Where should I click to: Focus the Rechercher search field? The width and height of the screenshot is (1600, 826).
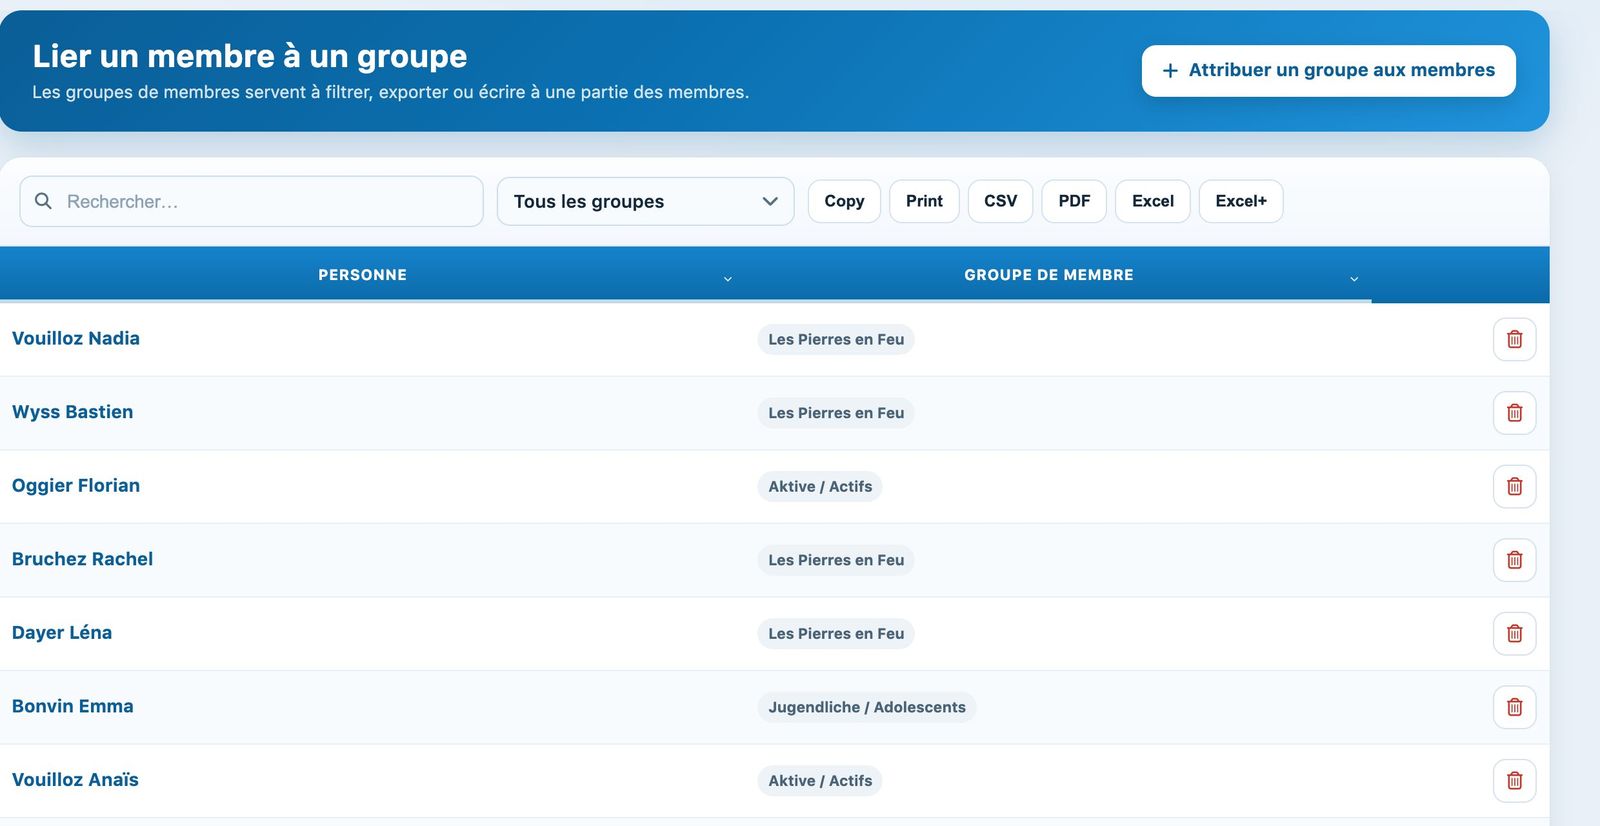click(x=251, y=201)
